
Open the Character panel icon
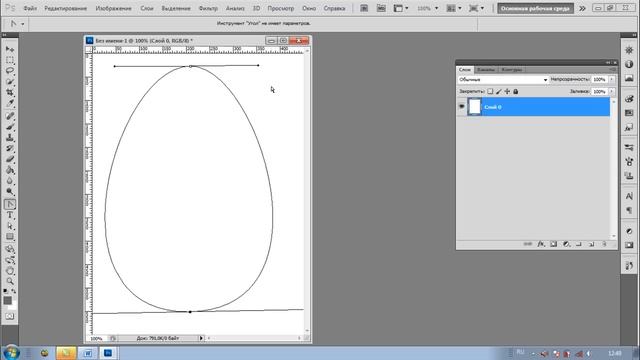pyautogui.click(x=629, y=196)
